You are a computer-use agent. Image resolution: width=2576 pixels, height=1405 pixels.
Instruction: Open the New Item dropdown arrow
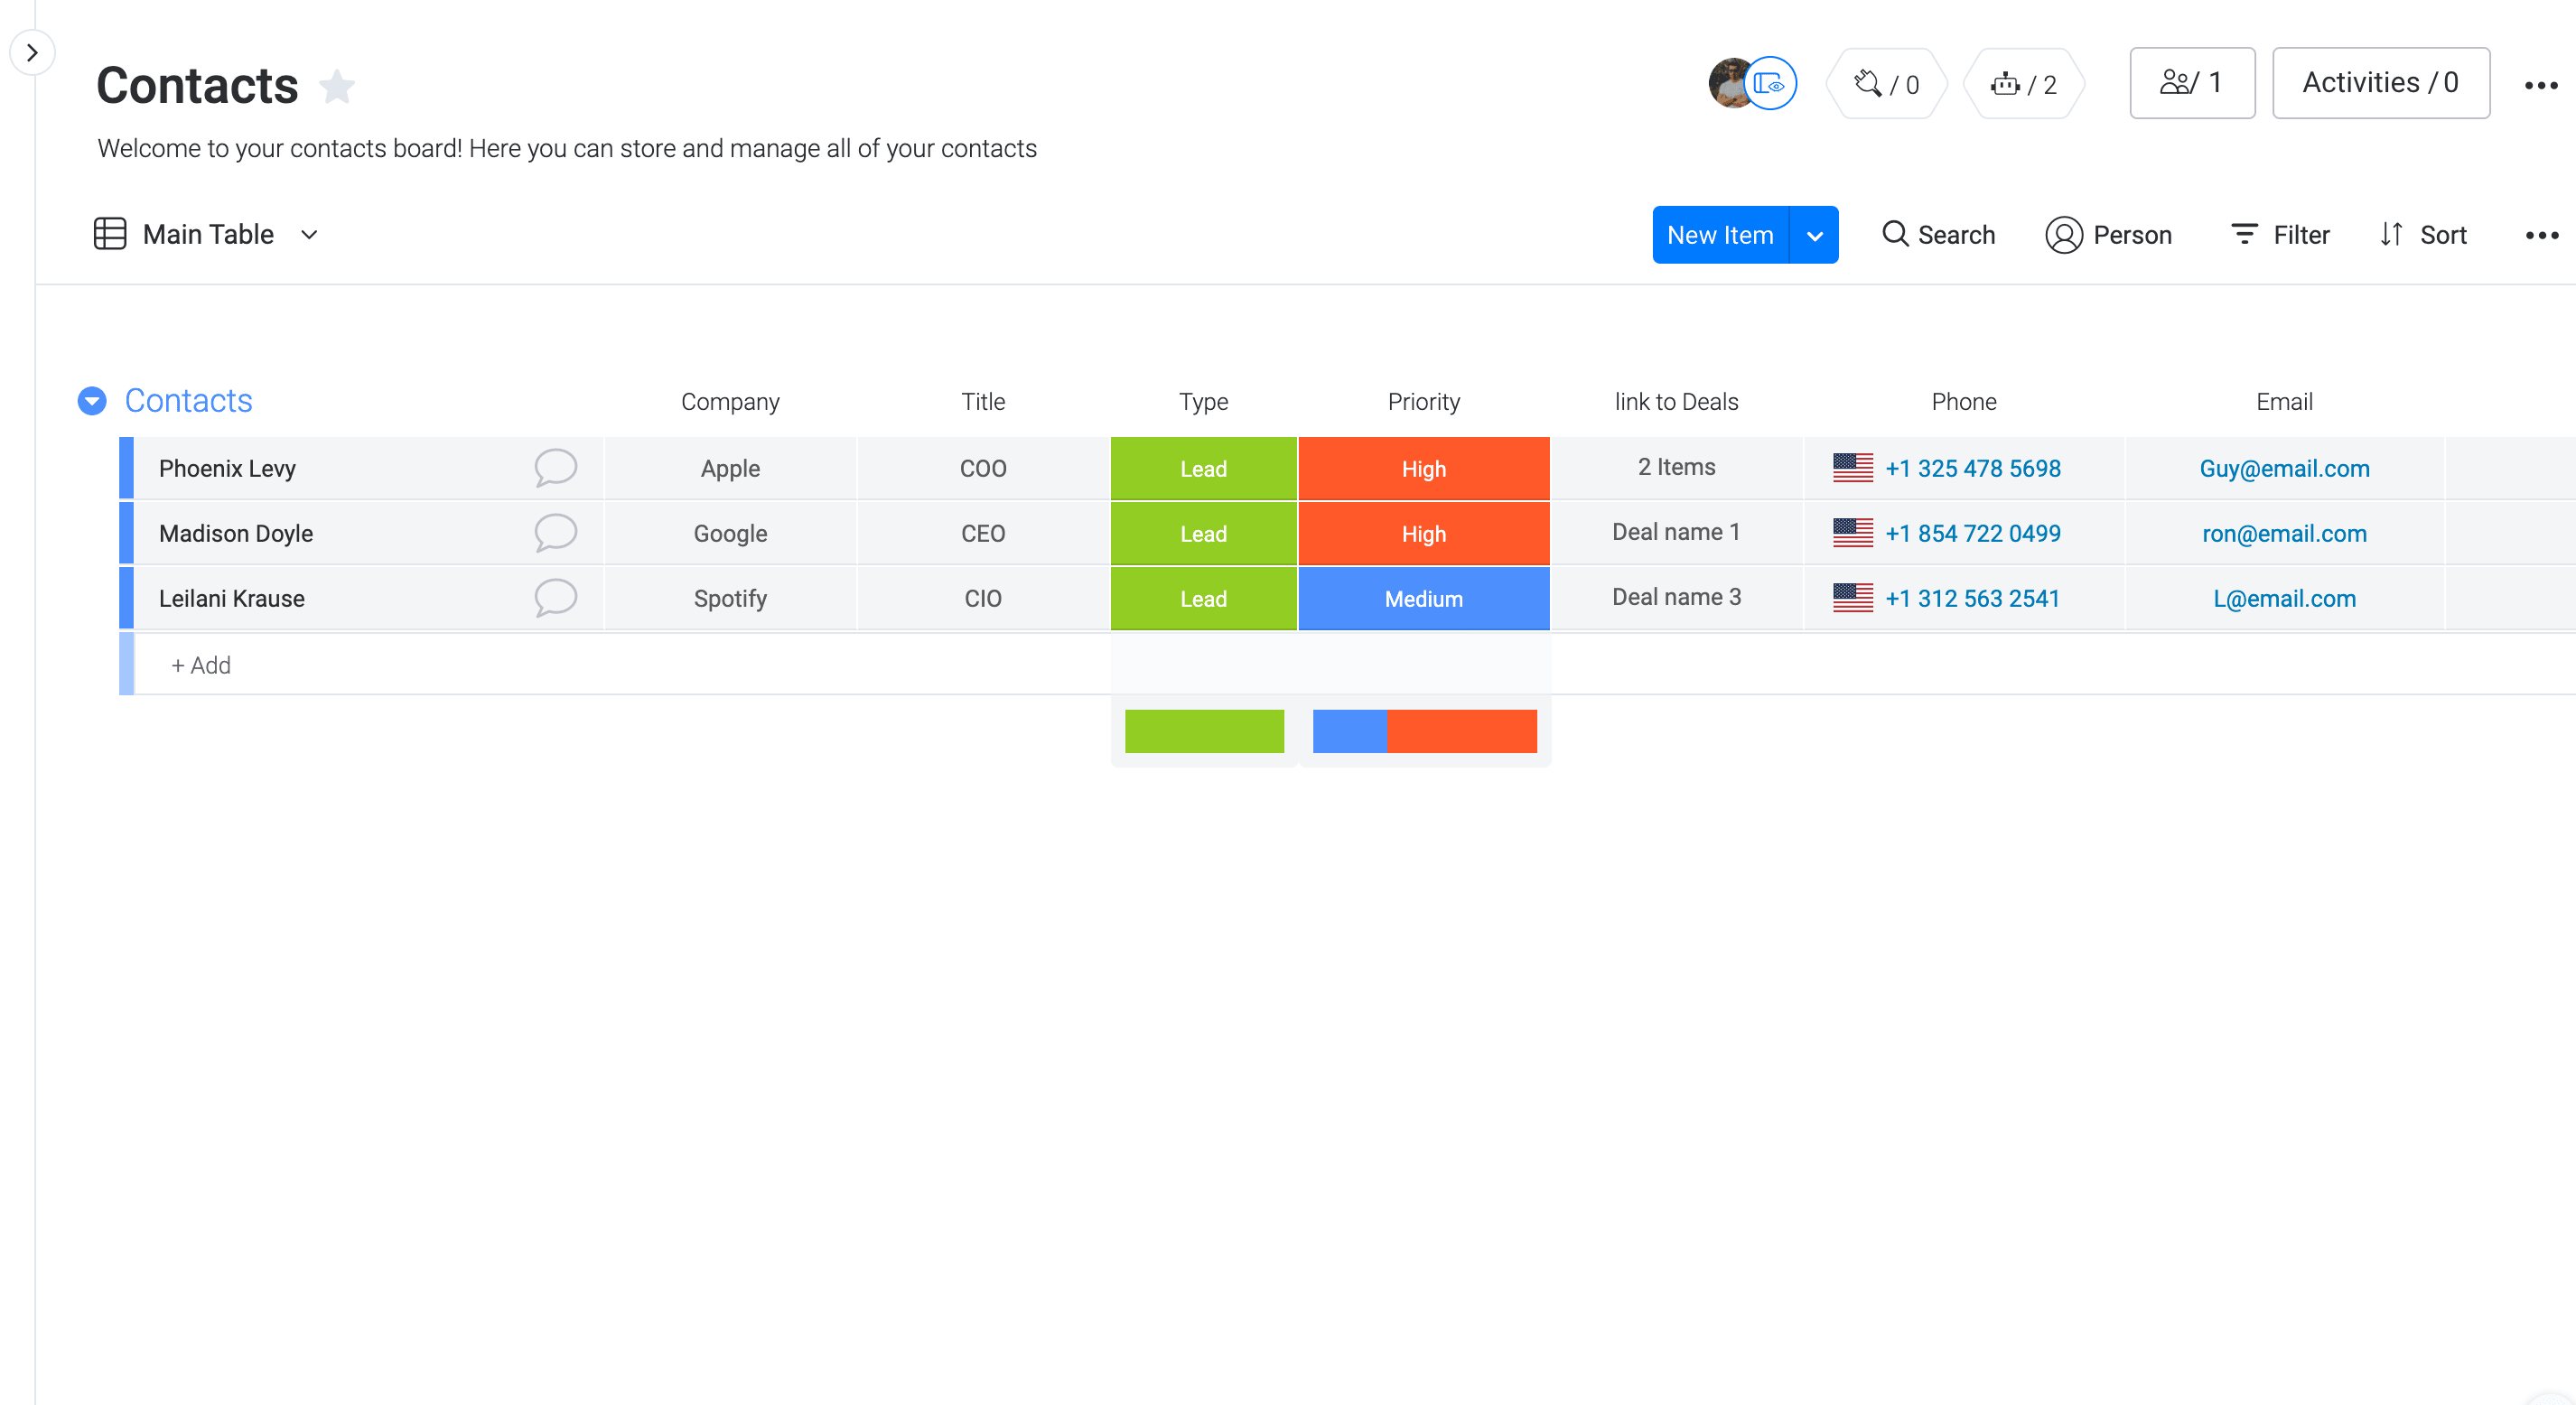click(1814, 236)
